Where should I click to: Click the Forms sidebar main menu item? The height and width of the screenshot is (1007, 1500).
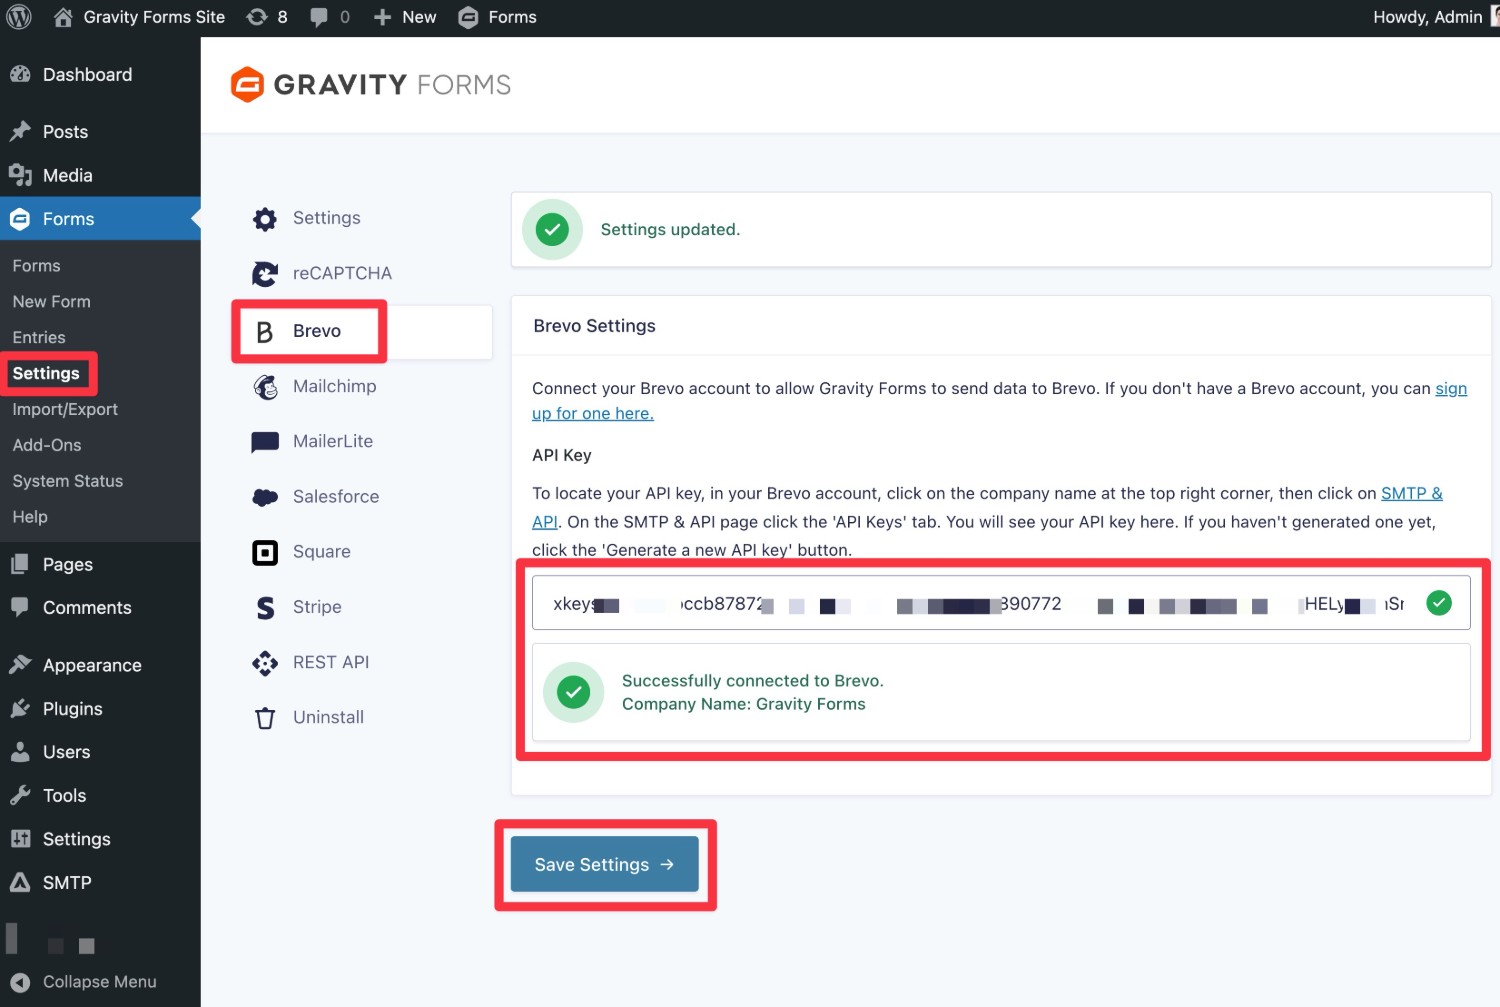(100, 219)
